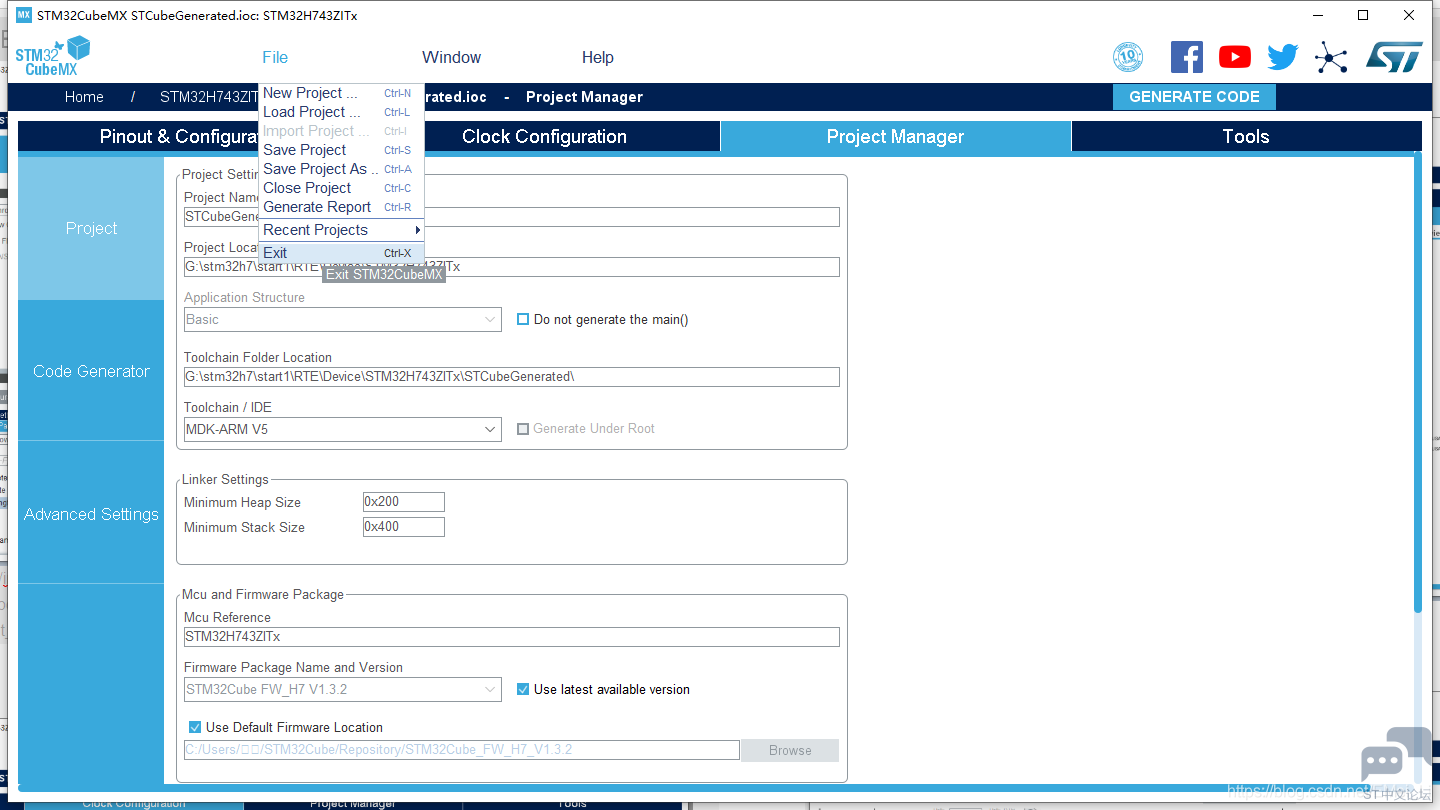Screen dimensions: 1440x810
Task: Open the Project side section
Action: click(91, 228)
